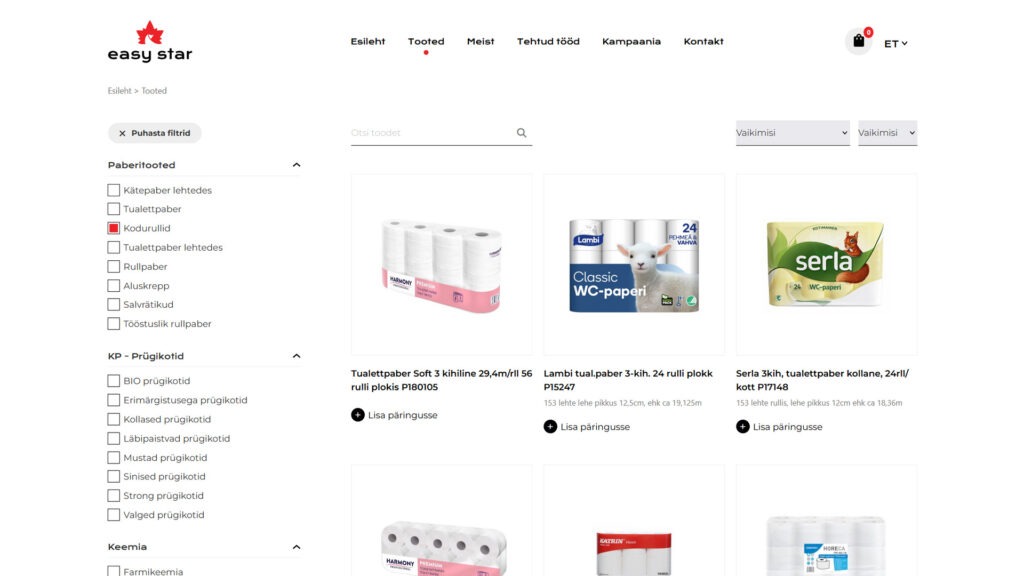Screen dimensions: 1024x576
Task: Click plus icon for Lambi toilet paper
Action: tap(550, 426)
